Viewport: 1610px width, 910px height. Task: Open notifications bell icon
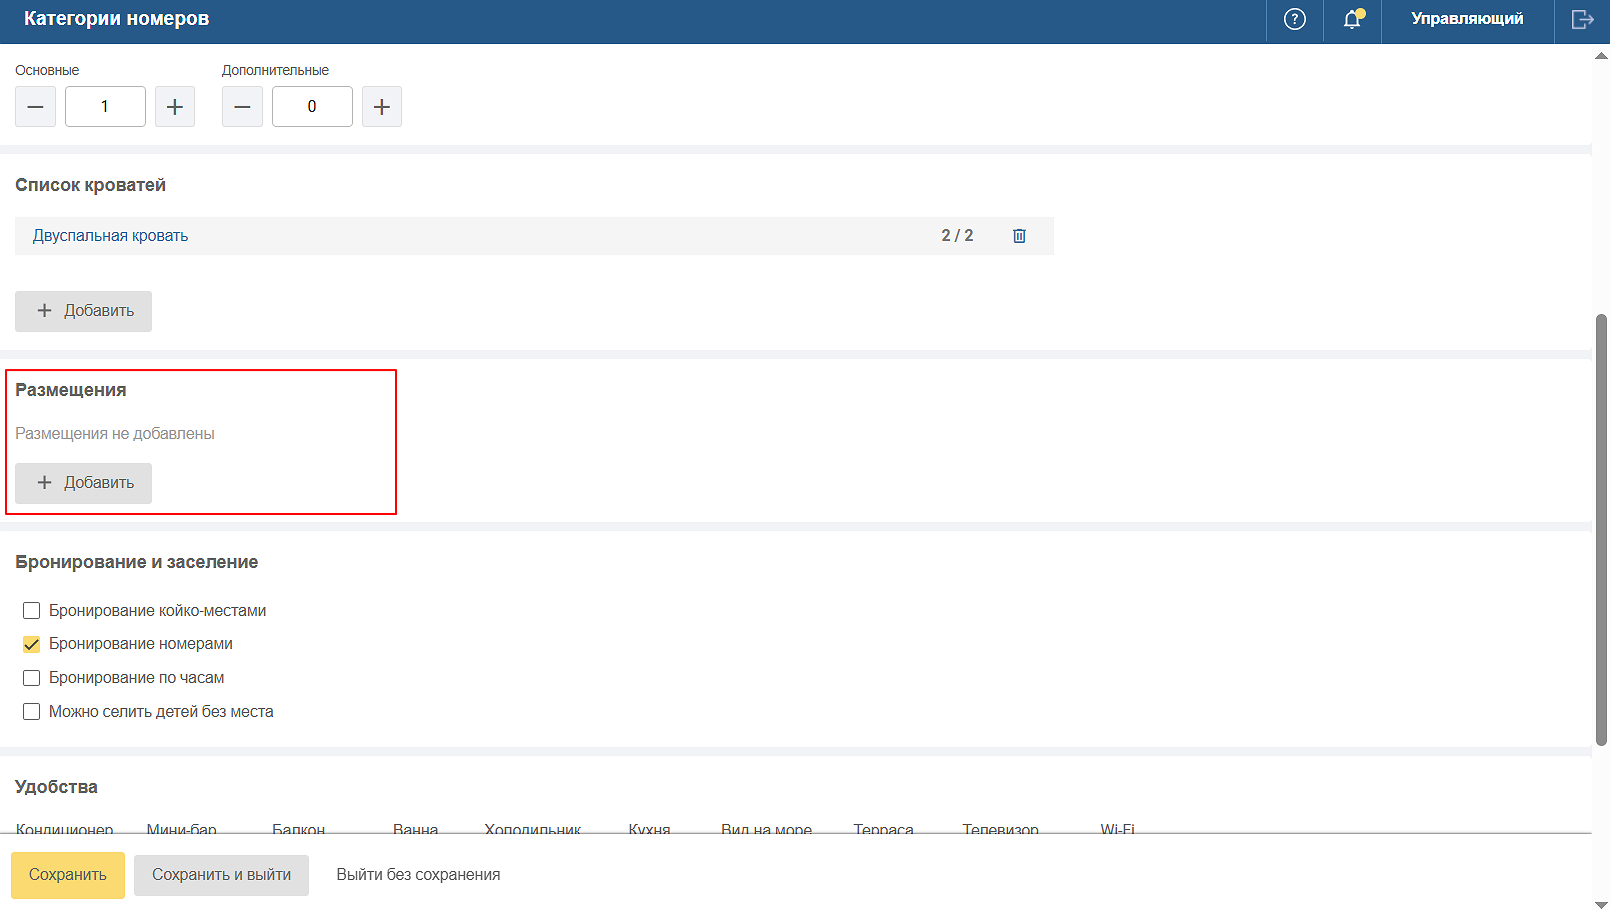tap(1352, 19)
